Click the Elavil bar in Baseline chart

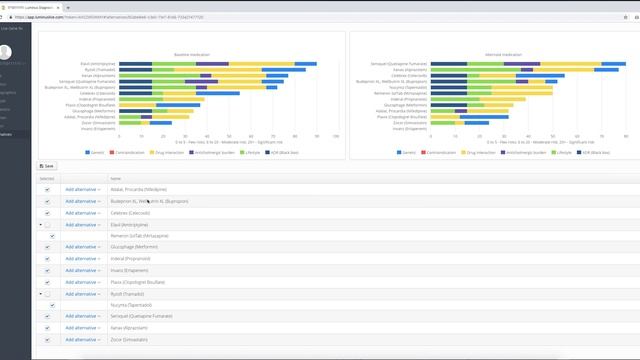[x=218, y=64]
